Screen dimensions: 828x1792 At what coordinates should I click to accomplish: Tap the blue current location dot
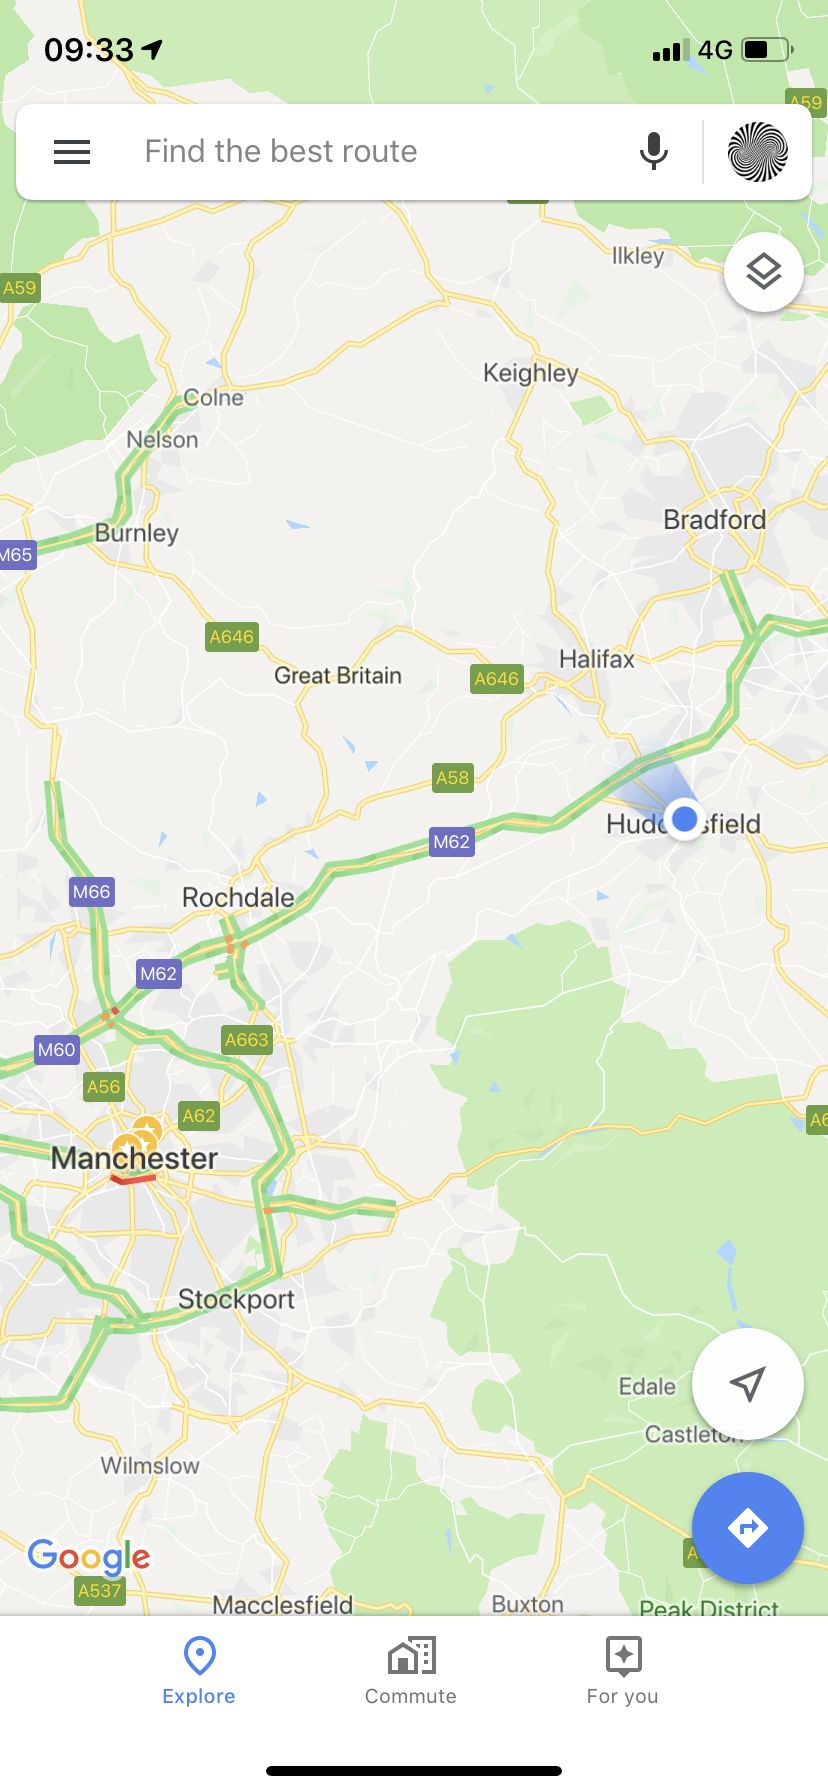click(685, 820)
